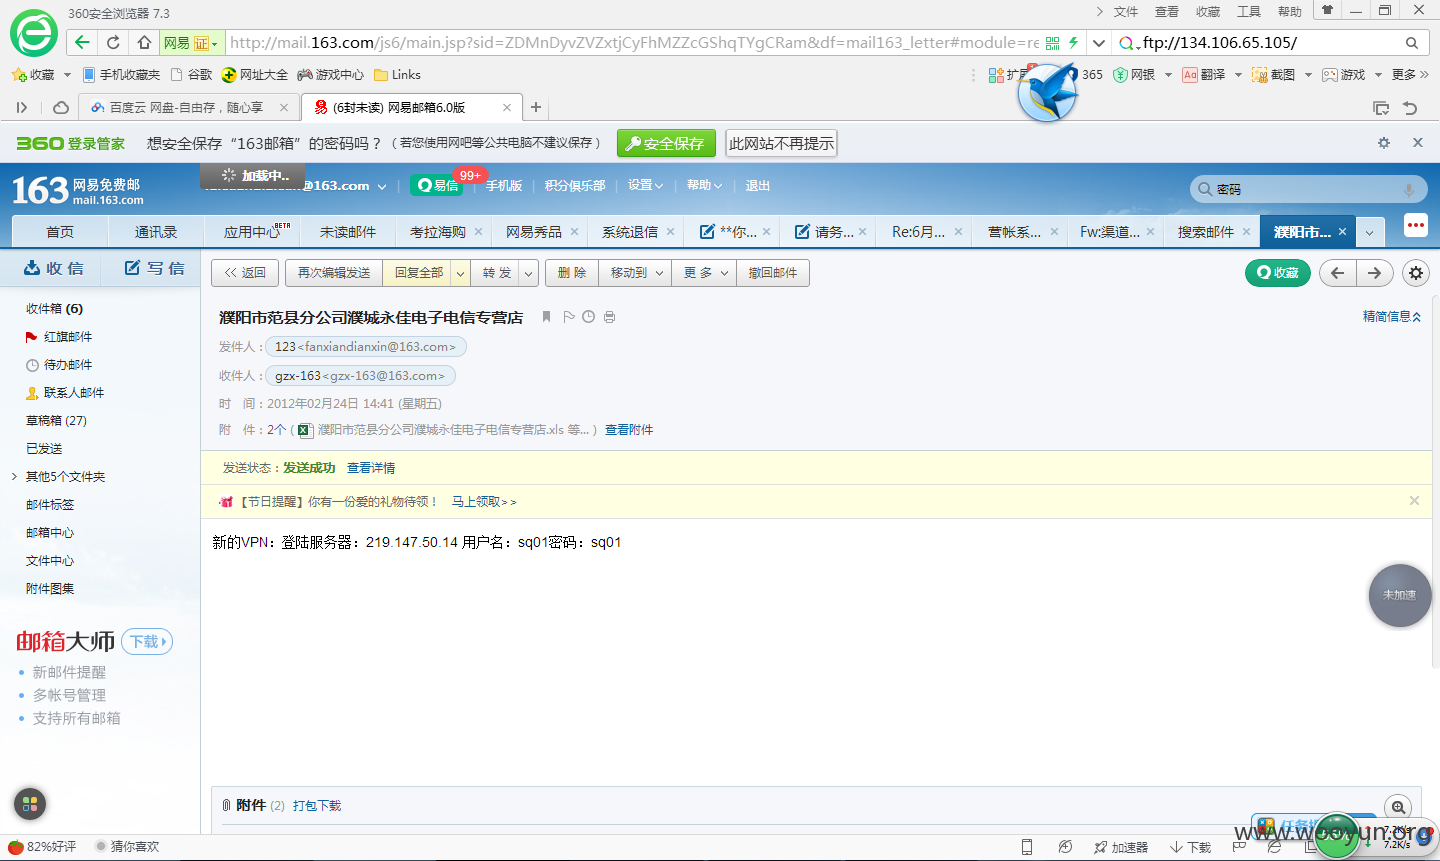Switch to 未读邮件 tab
Viewport: 1440px width, 861px height.
pyautogui.click(x=348, y=232)
